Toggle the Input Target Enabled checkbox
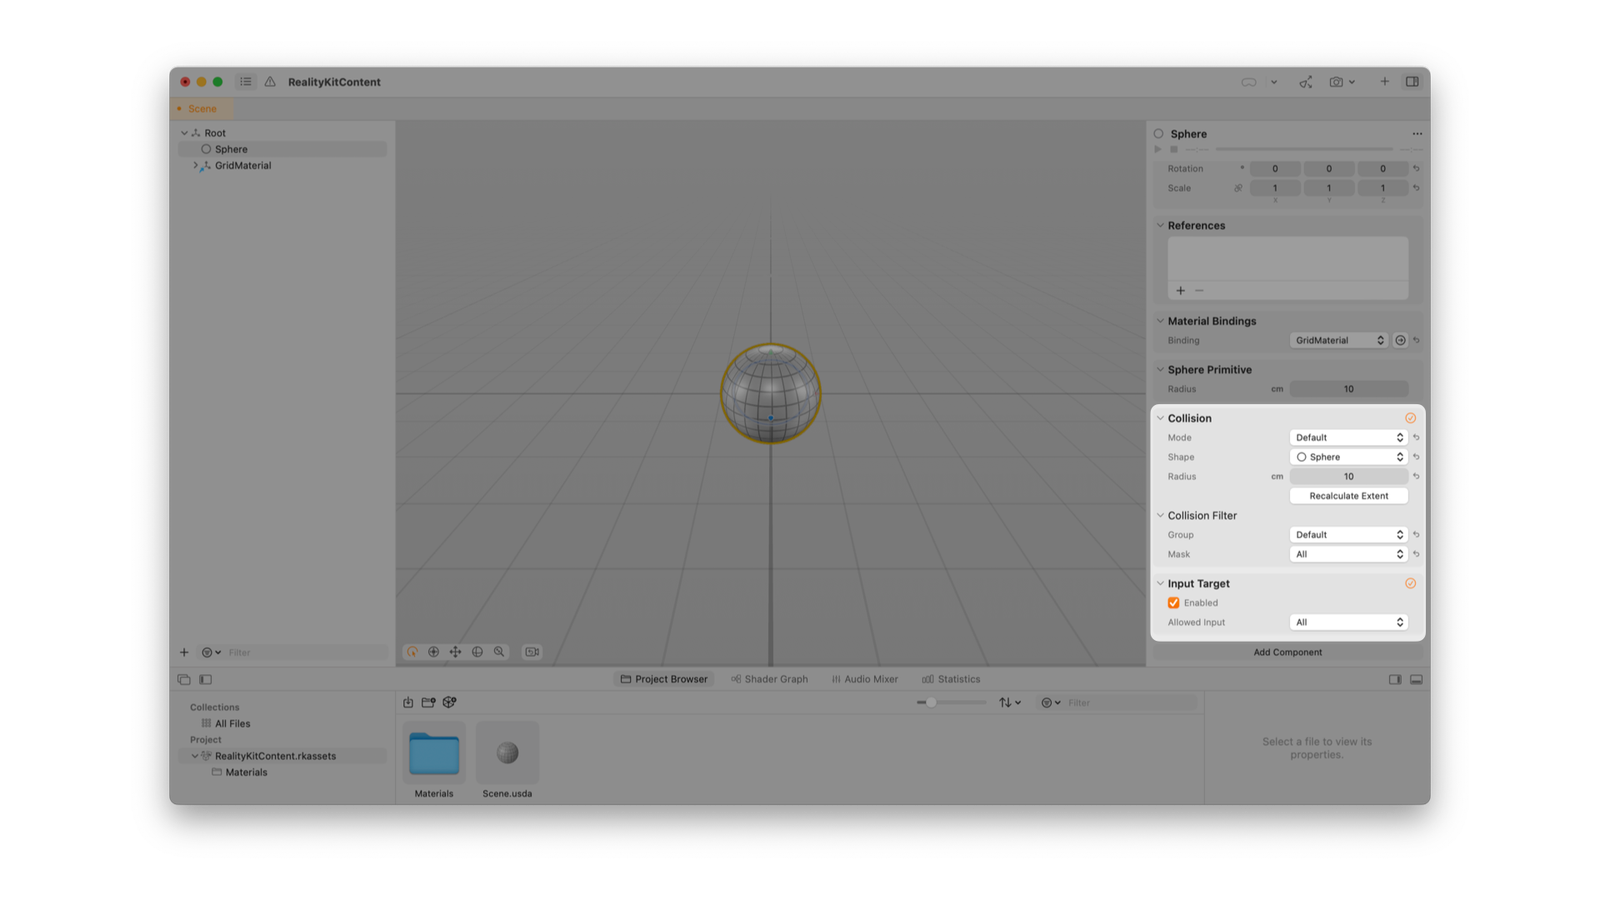Screen dimensions: 1600x900 [x=1173, y=603]
